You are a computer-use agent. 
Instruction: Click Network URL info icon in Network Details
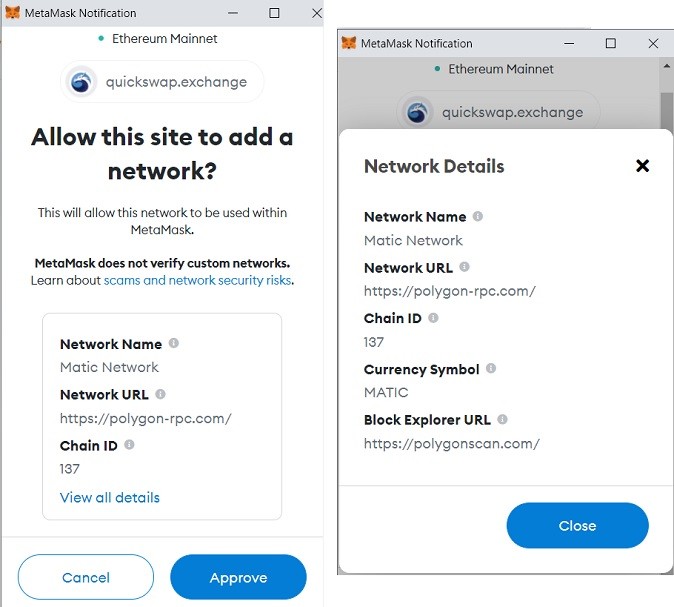(464, 267)
